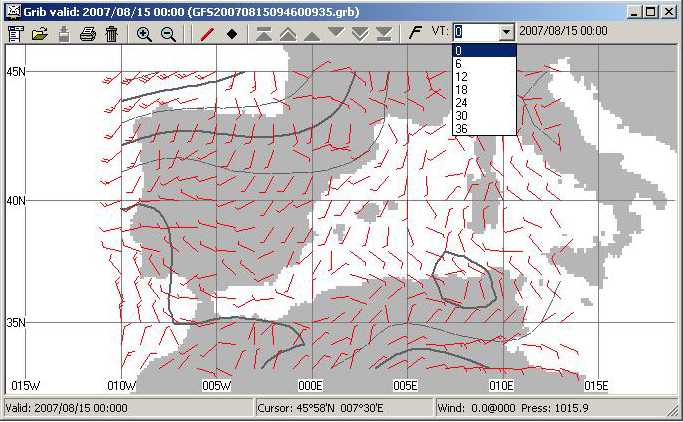683x422 pixels.
Task: Maximize the Grib window
Action: coord(651,11)
